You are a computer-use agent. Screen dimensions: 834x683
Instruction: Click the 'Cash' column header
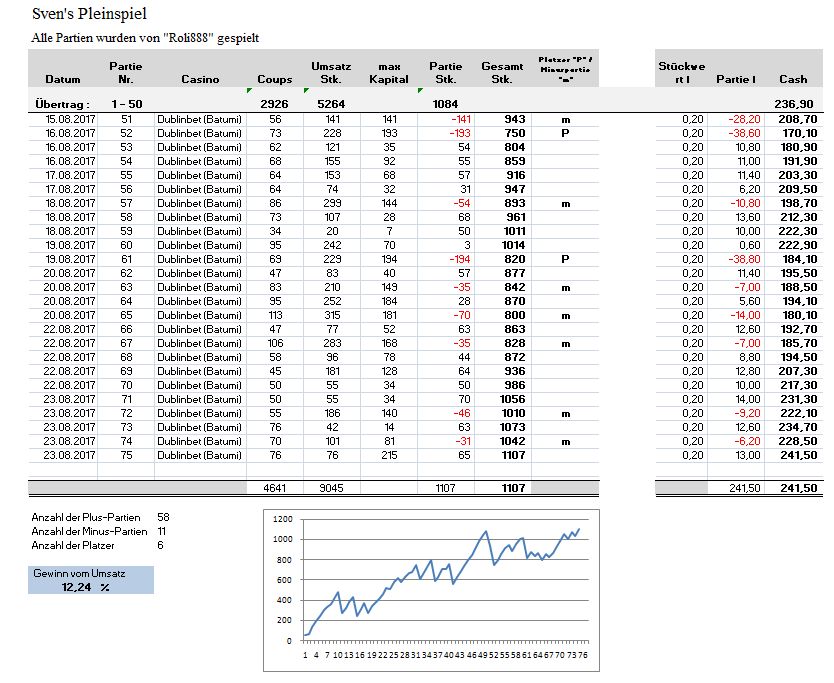pyautogui.click(x=793, y=79)
